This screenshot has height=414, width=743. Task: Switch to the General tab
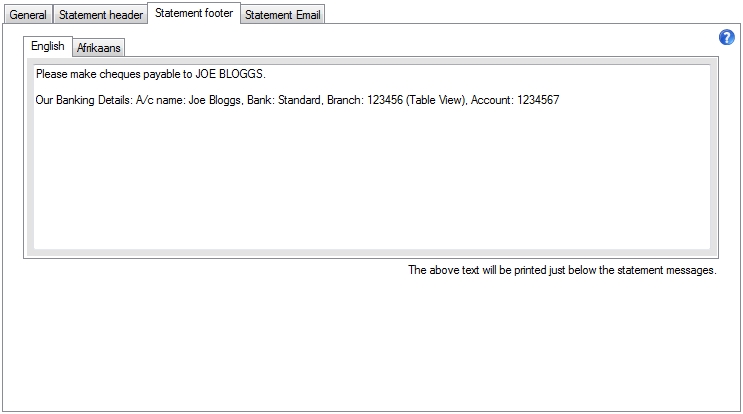pos(28,16)
